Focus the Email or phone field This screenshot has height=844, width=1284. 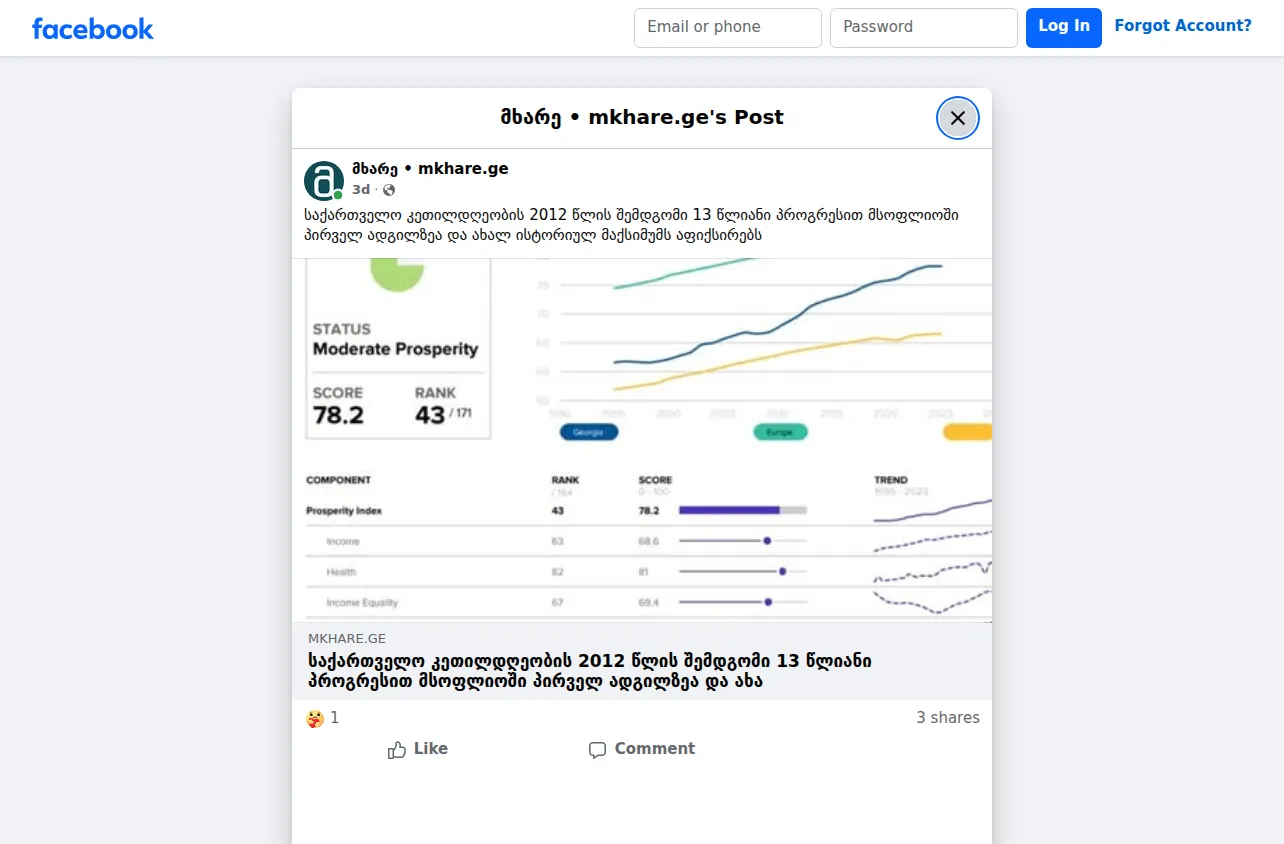728,28
